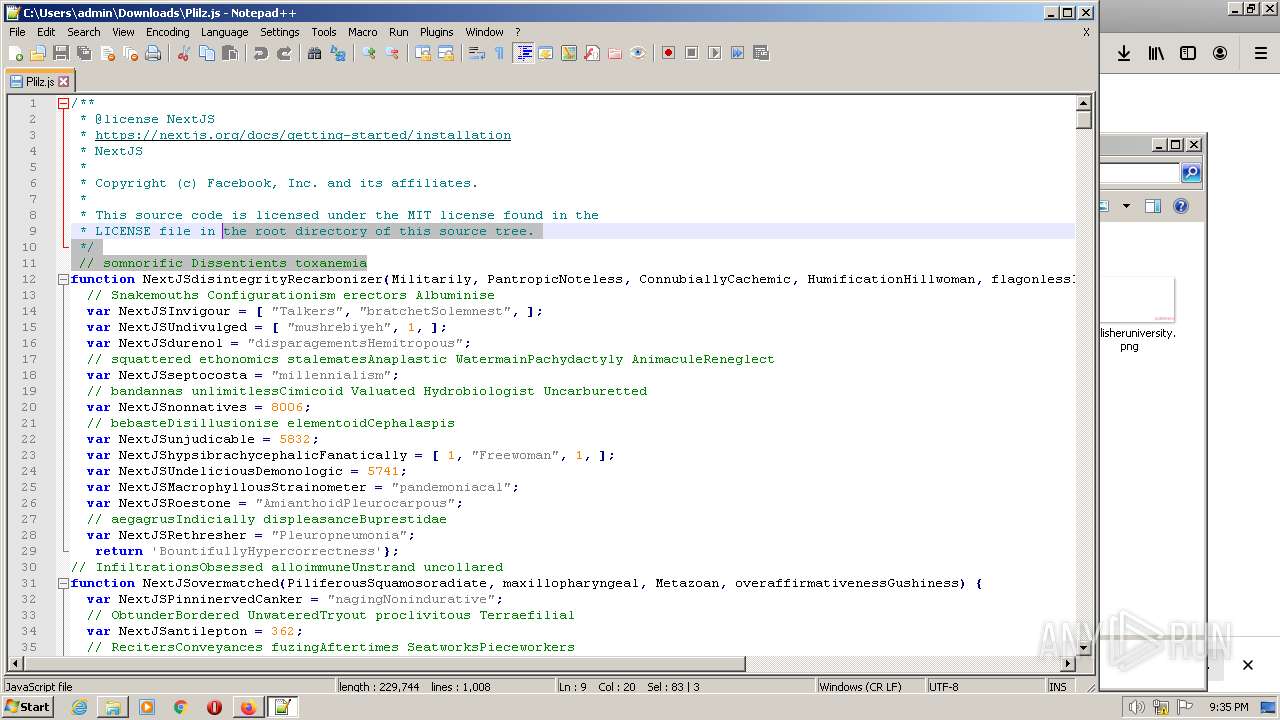The width and height of the screenshot is (1280, 720).
Task: Zoom in on the editor text
Action: click(369, 53)
